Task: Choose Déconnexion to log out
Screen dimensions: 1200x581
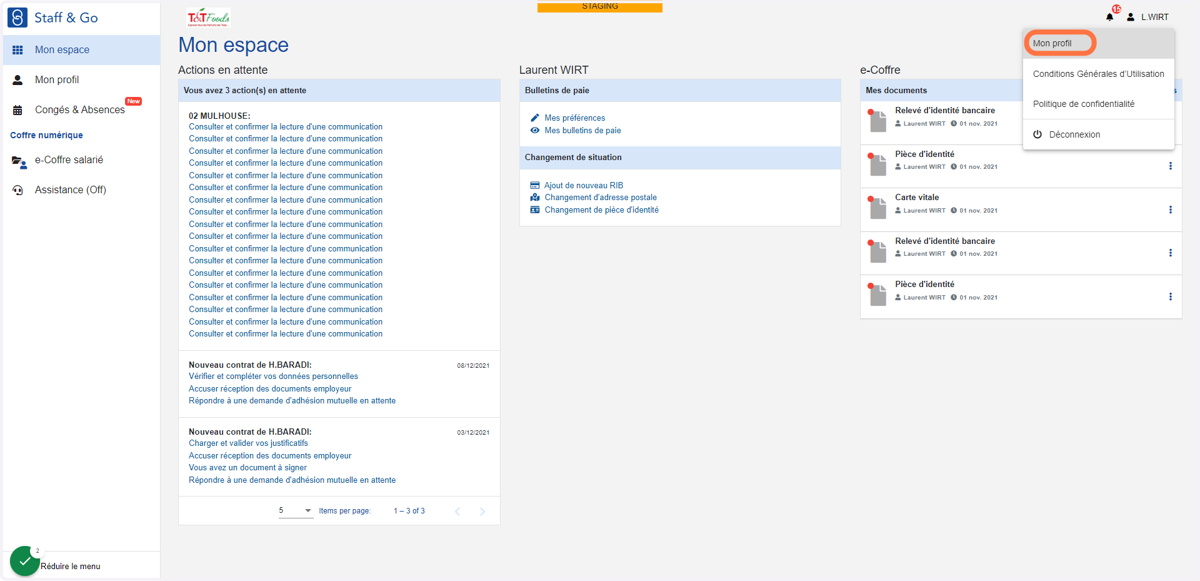Action: point(1098,134)
